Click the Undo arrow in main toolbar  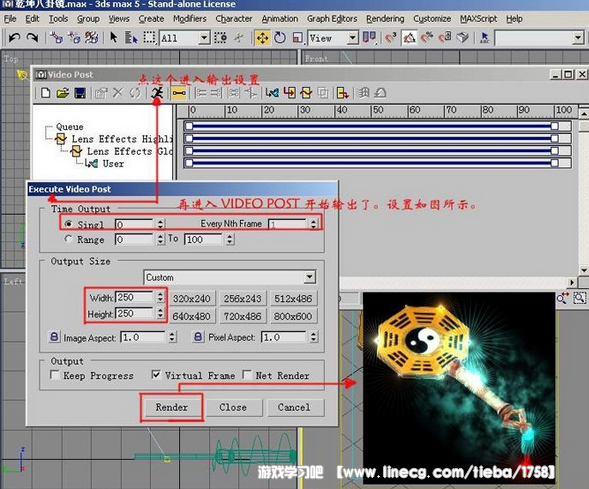pos(14,38)
